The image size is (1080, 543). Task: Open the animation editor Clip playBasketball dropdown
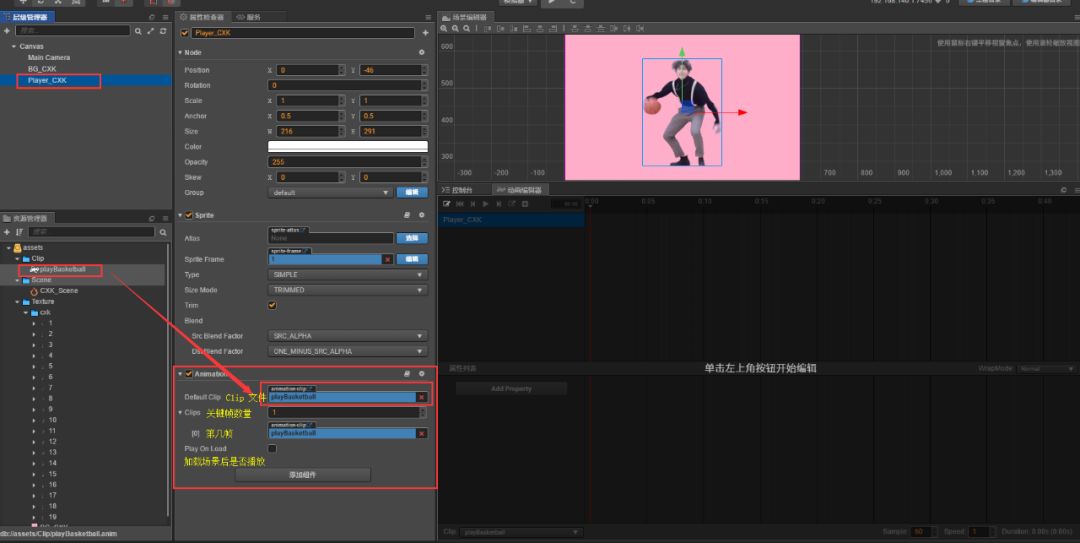click(x=521, y=532)
